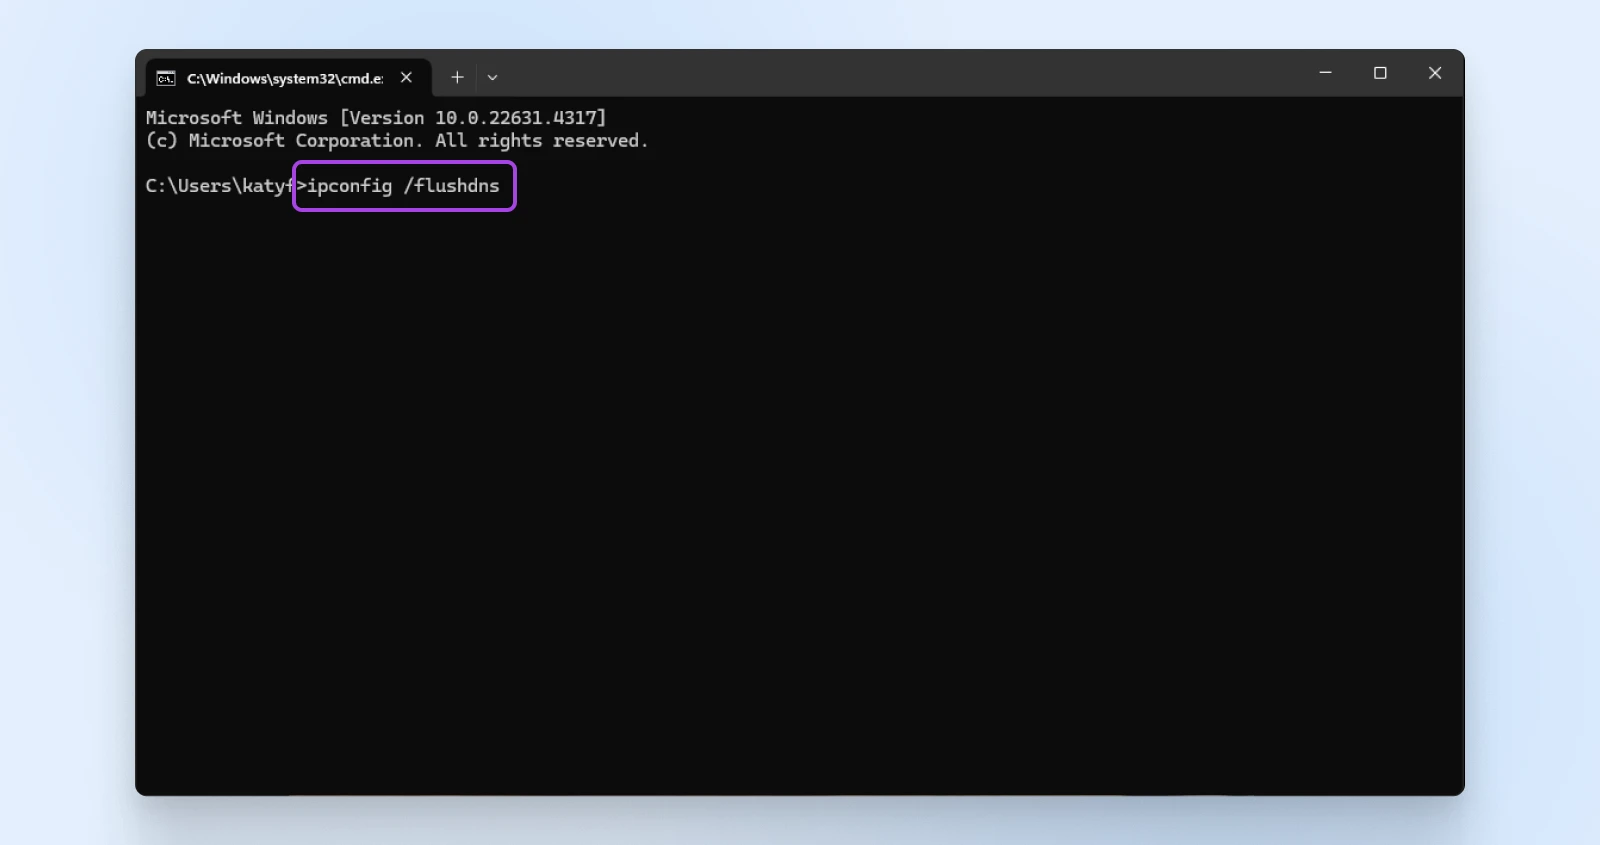Click the 'ipconfig /flushdns' command text
Viewport: 1600px width, 845px height.
point(403,186)
